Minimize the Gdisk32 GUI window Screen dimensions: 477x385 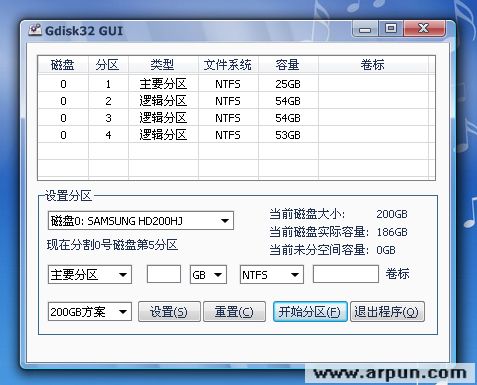pyautogui.click(x=365, y=29)
